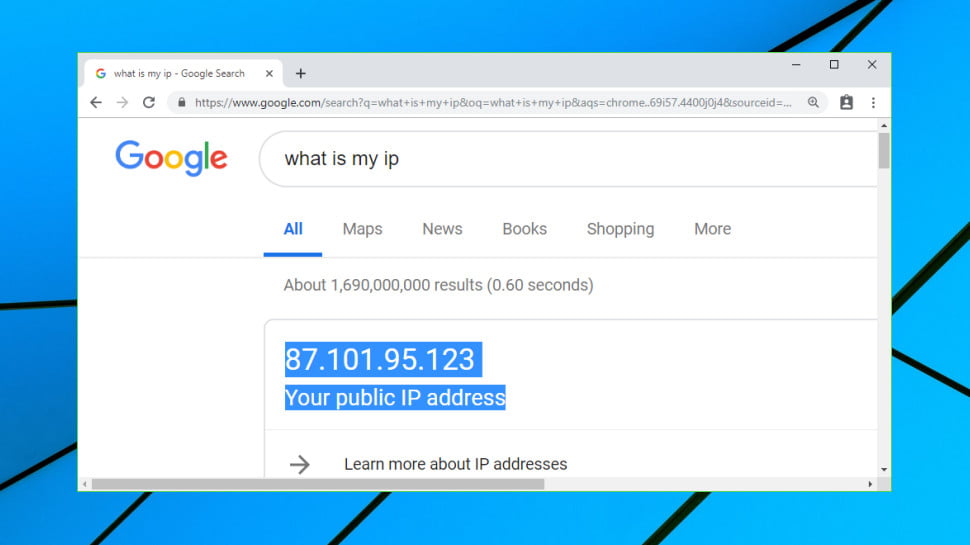Click the zoom magnifier icon in address bar
This screenshot has height=545, width=970.
point(813,102)
